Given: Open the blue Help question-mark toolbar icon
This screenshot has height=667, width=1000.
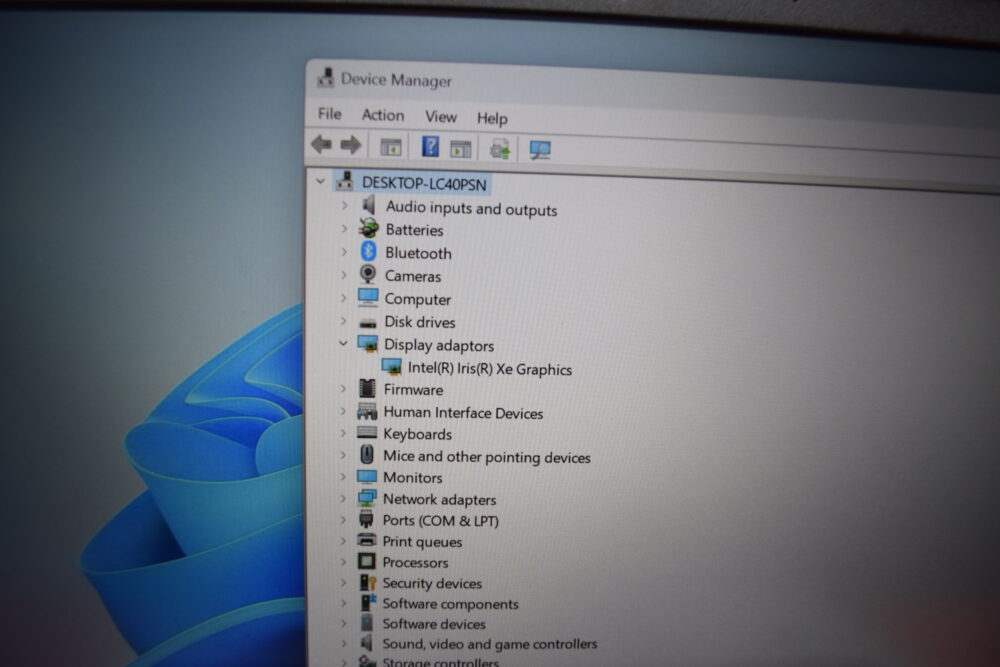Looking at the screenshot, I should (430, 147).
